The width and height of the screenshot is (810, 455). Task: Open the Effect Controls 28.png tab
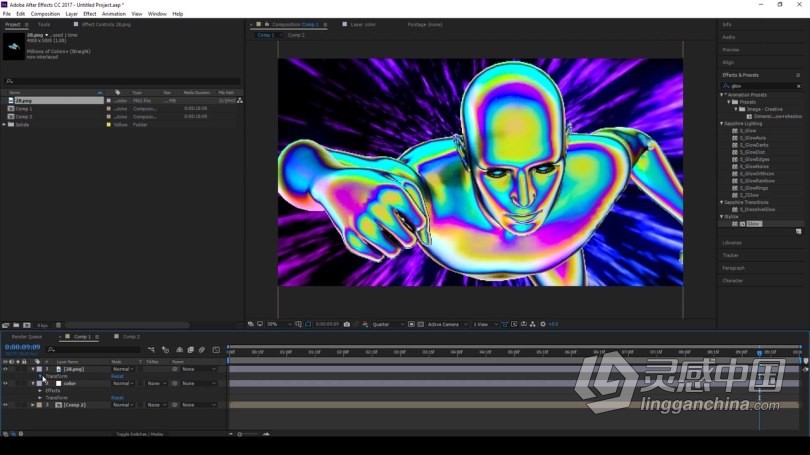coord(106,24)
